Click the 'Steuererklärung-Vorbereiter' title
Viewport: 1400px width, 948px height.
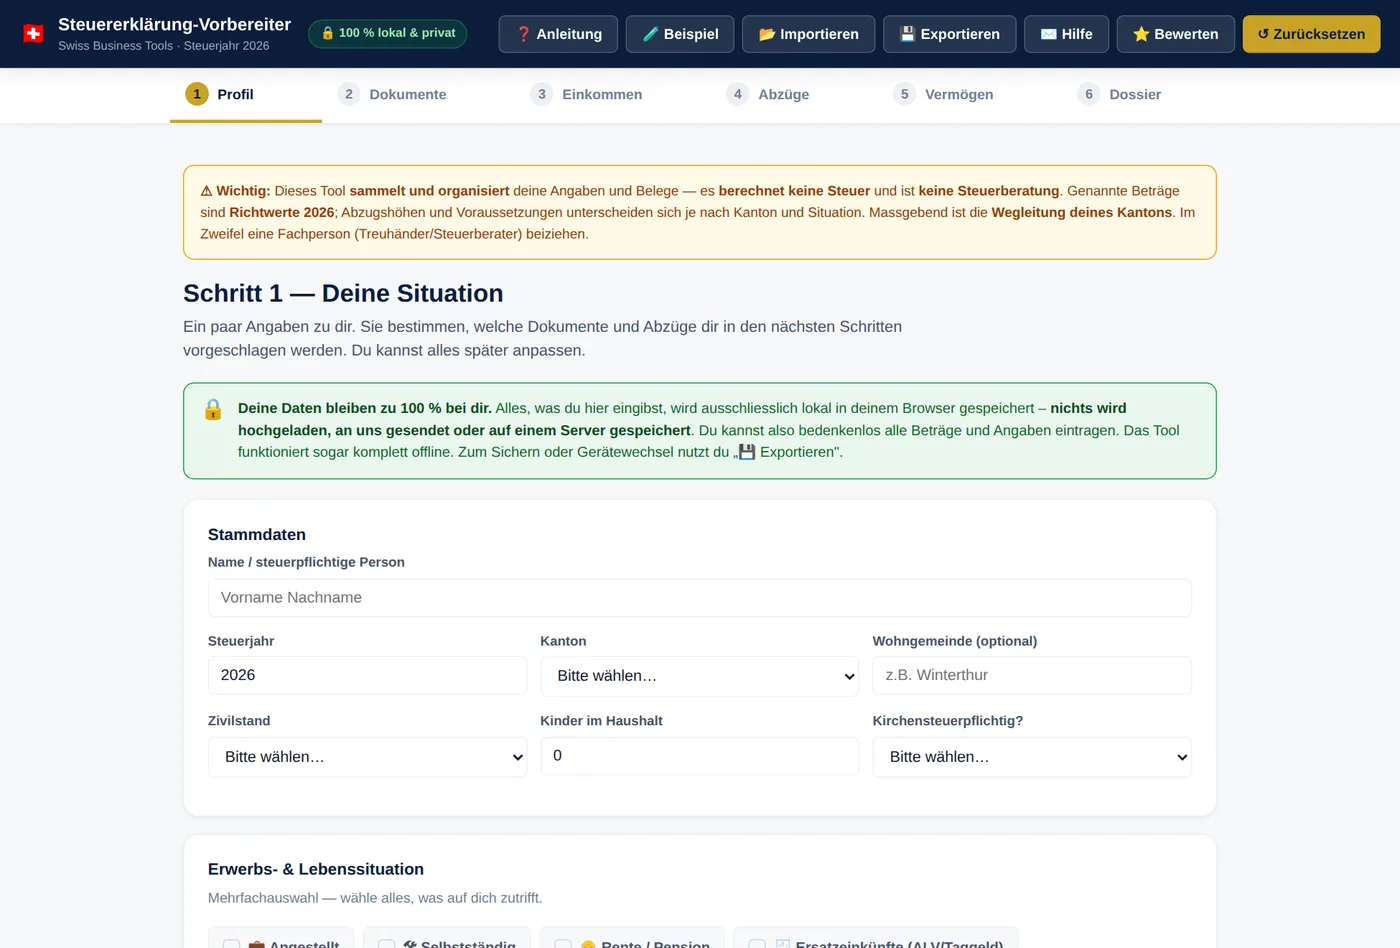(x=174, y=24)
